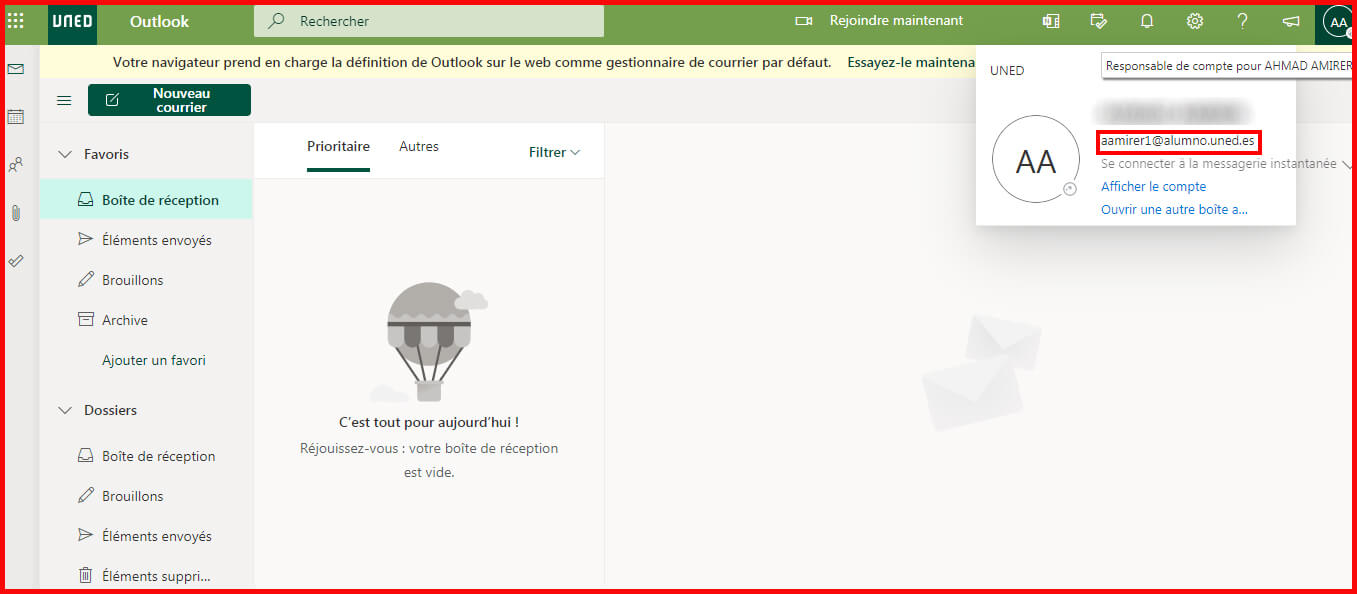This screenshot has width=1357, height=594.
Task: Click the Outlook title link
Action: click(x=159, y=21)
